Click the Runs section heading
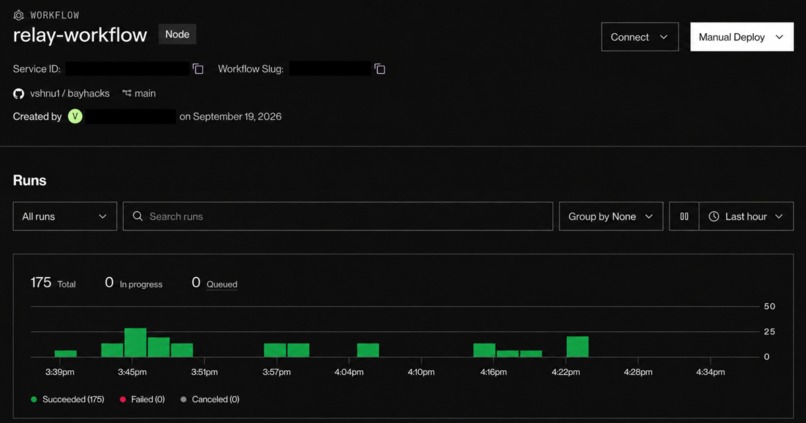806x423 pixels. click(x=29, y=180)
